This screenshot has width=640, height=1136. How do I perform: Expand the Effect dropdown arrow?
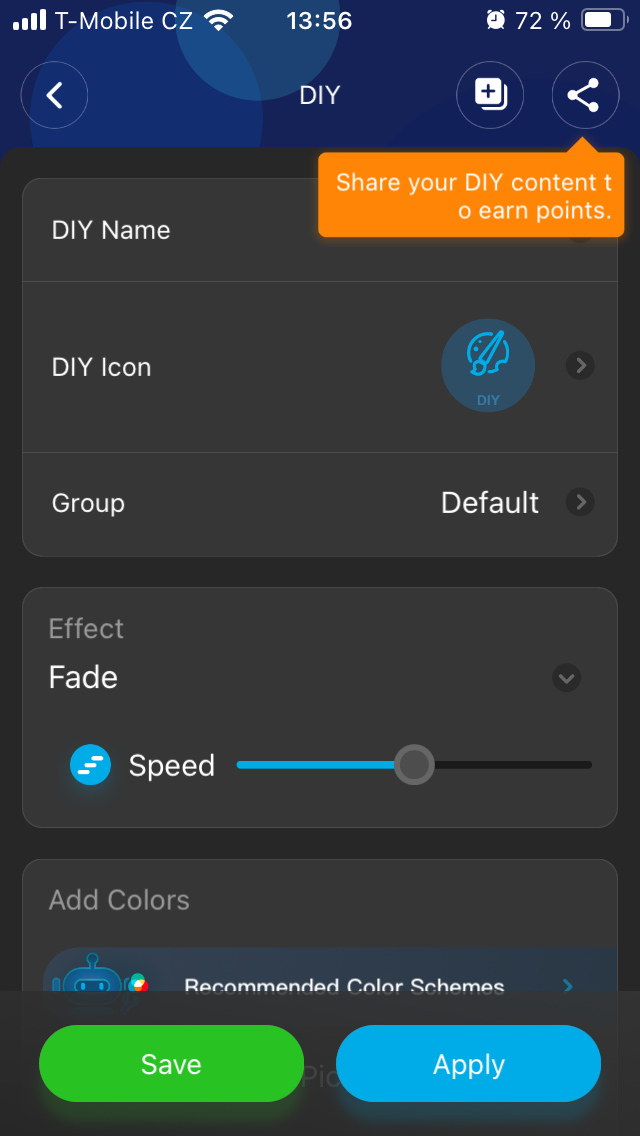(x=567, y=678)
